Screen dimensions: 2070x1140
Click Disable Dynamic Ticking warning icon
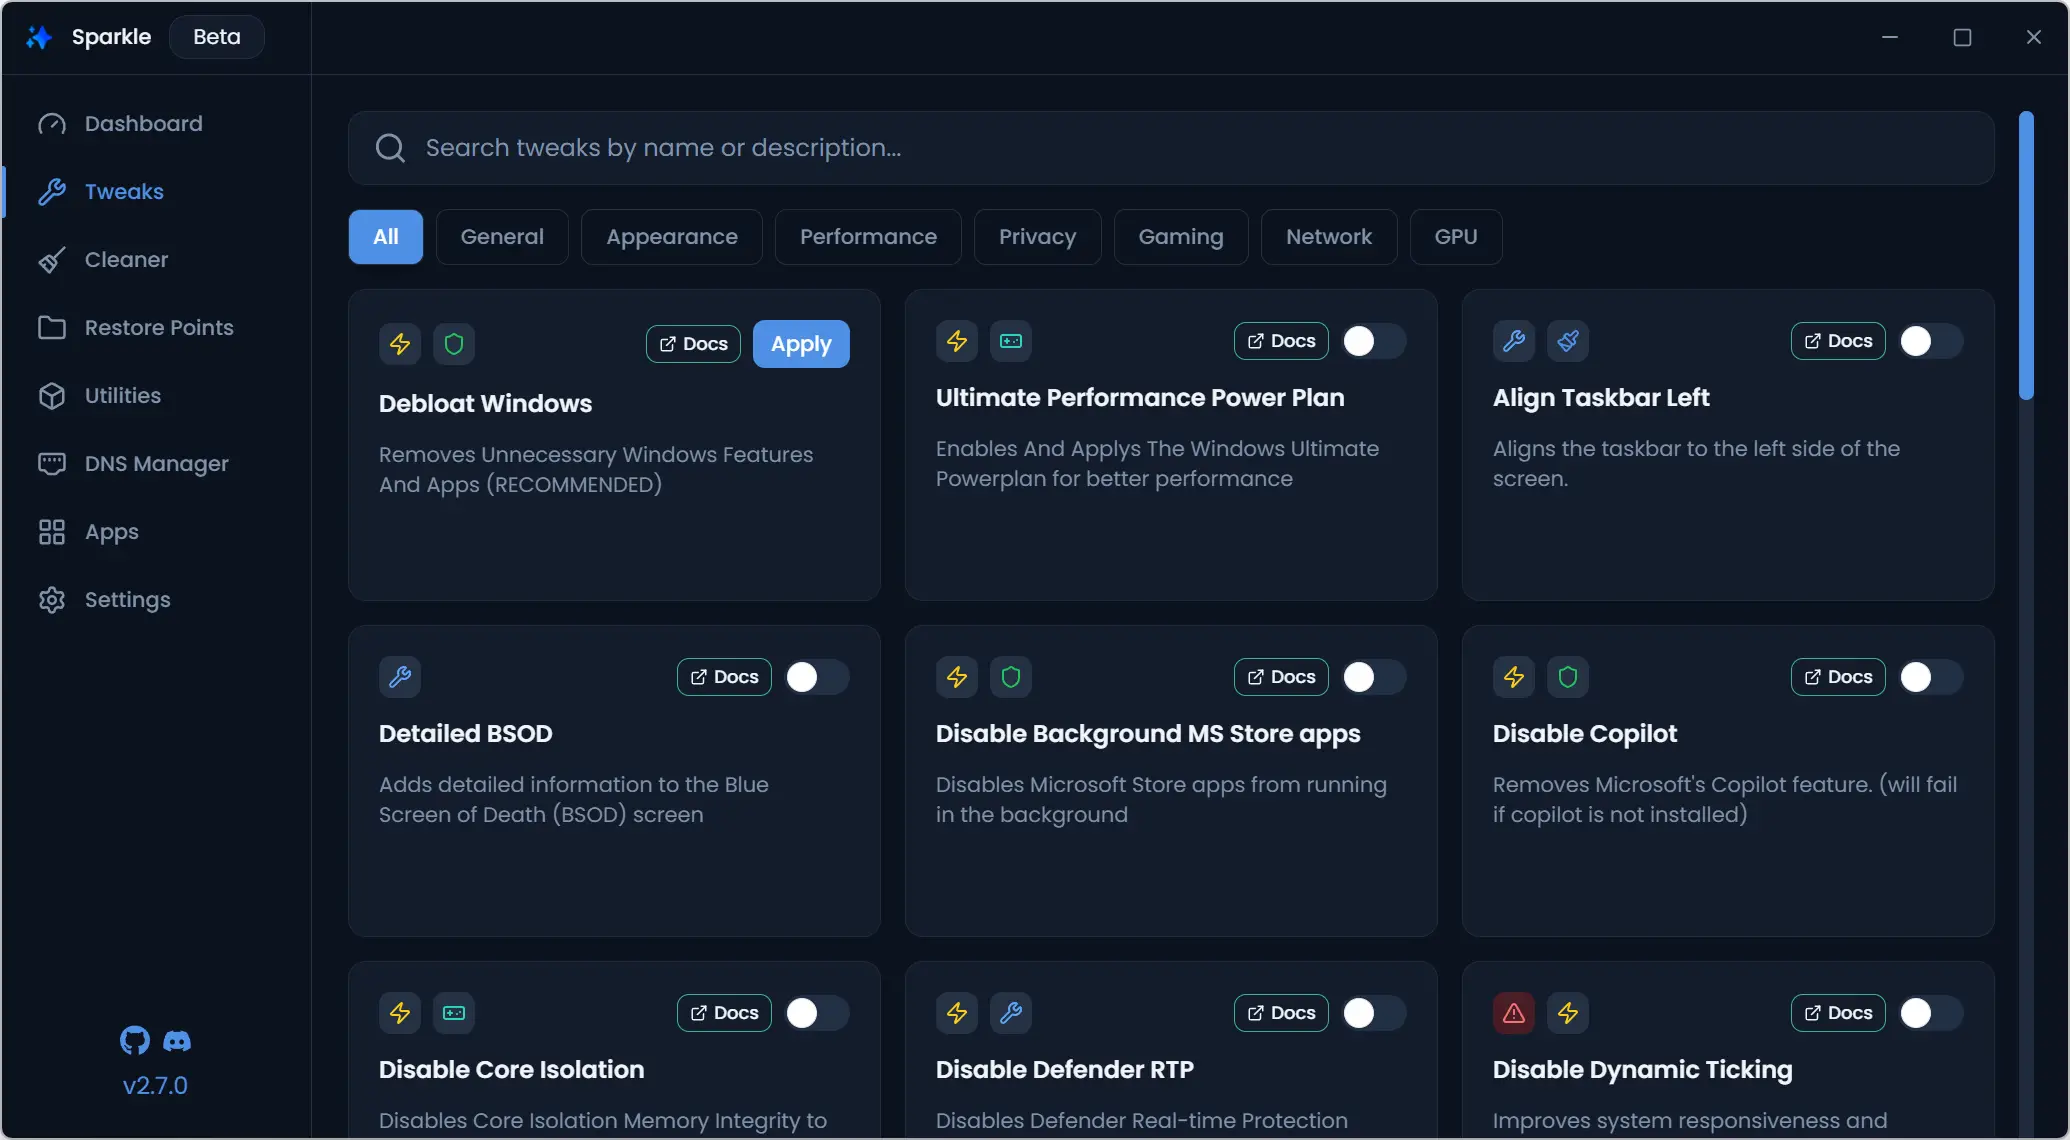click(1514, 1013)
